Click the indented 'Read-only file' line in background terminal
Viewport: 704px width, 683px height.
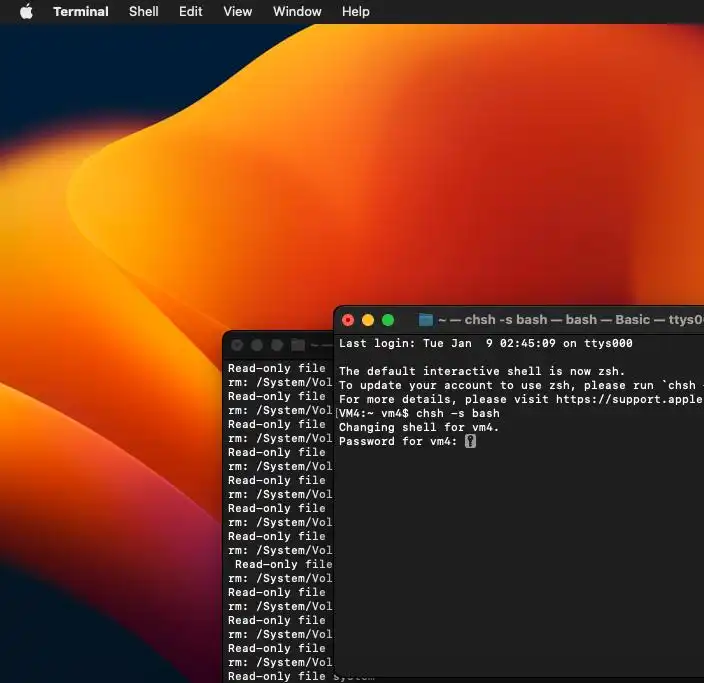(284, 564)
